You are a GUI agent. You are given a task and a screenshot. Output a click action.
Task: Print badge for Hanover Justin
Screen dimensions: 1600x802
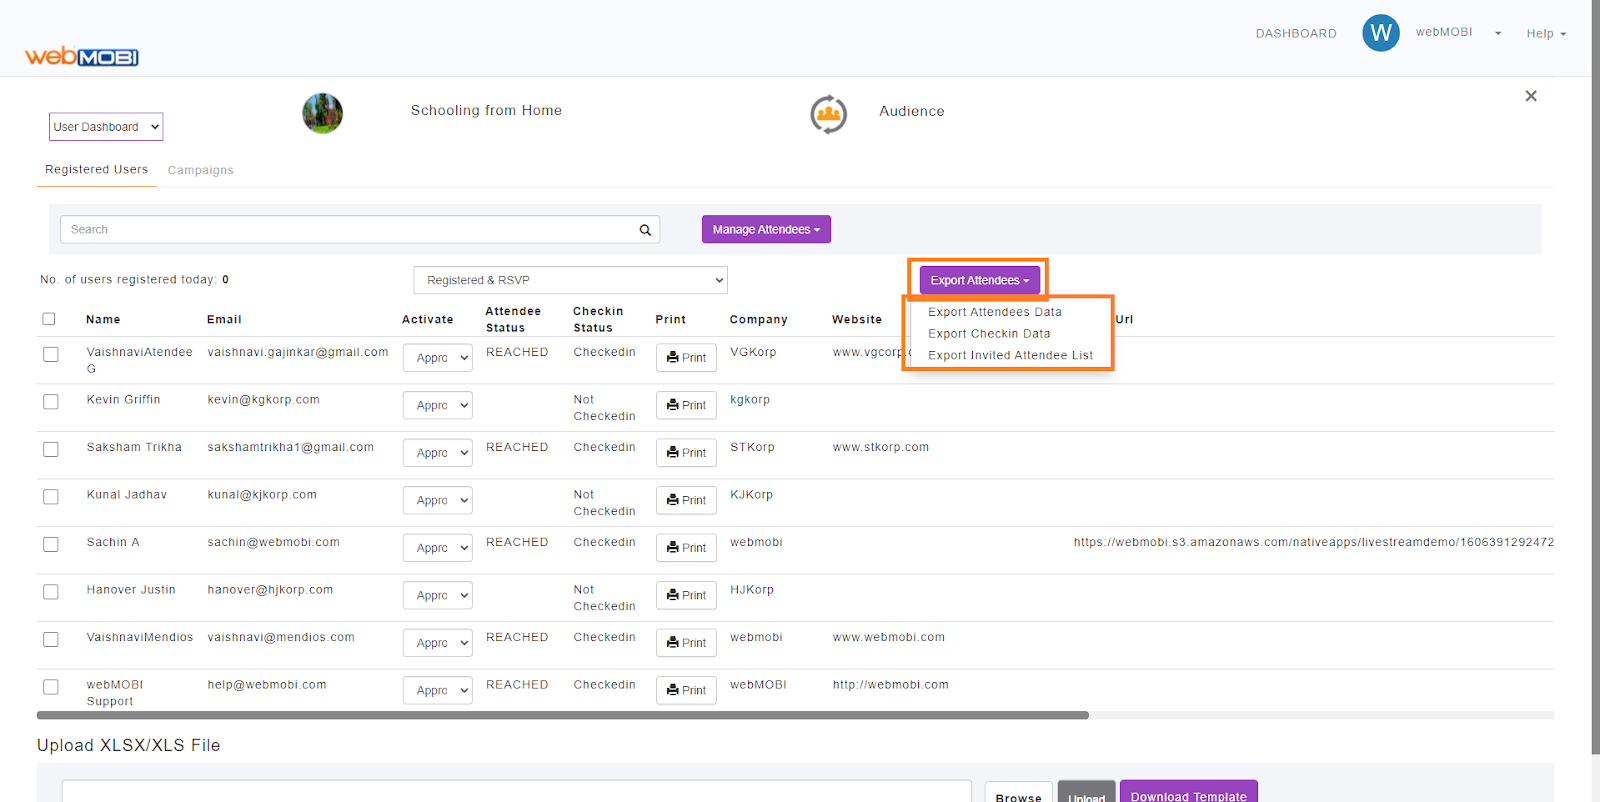click(686, 595)
